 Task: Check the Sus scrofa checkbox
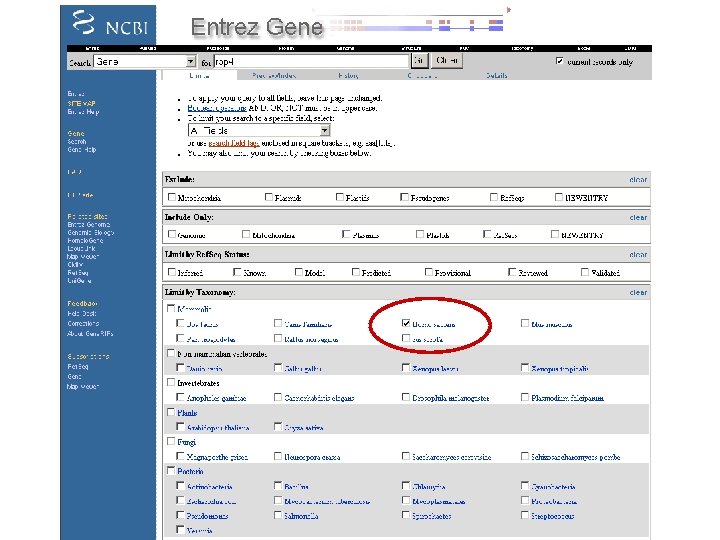pos(406,338)
